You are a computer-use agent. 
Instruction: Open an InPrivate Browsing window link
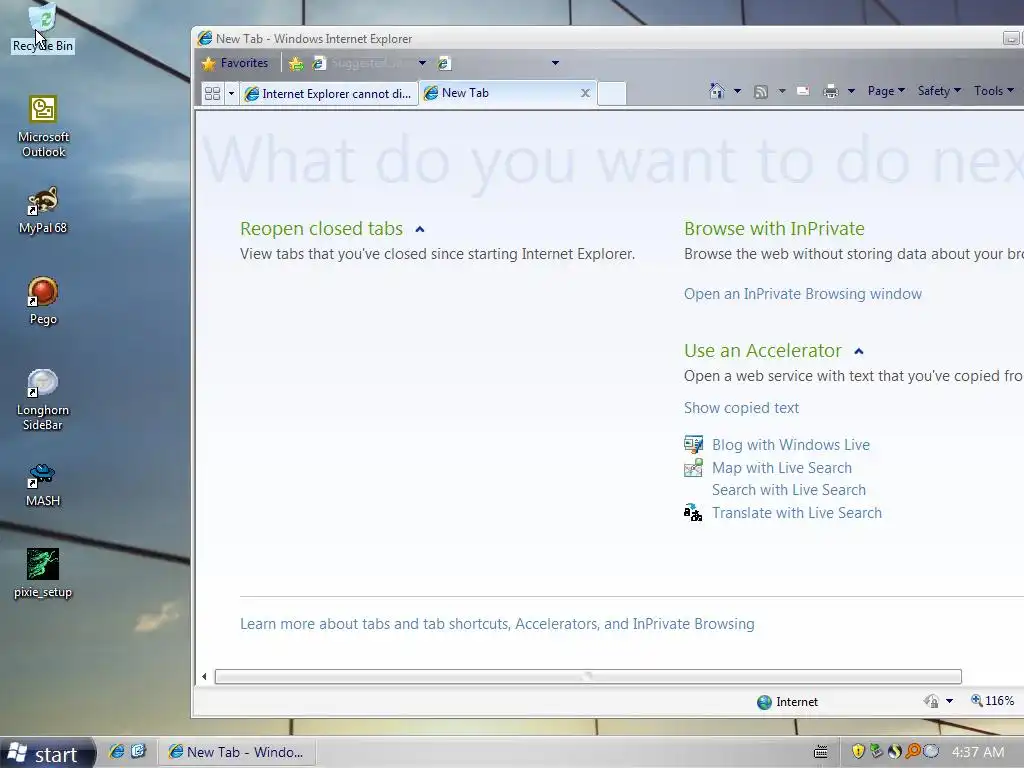(x=803, y=294)
